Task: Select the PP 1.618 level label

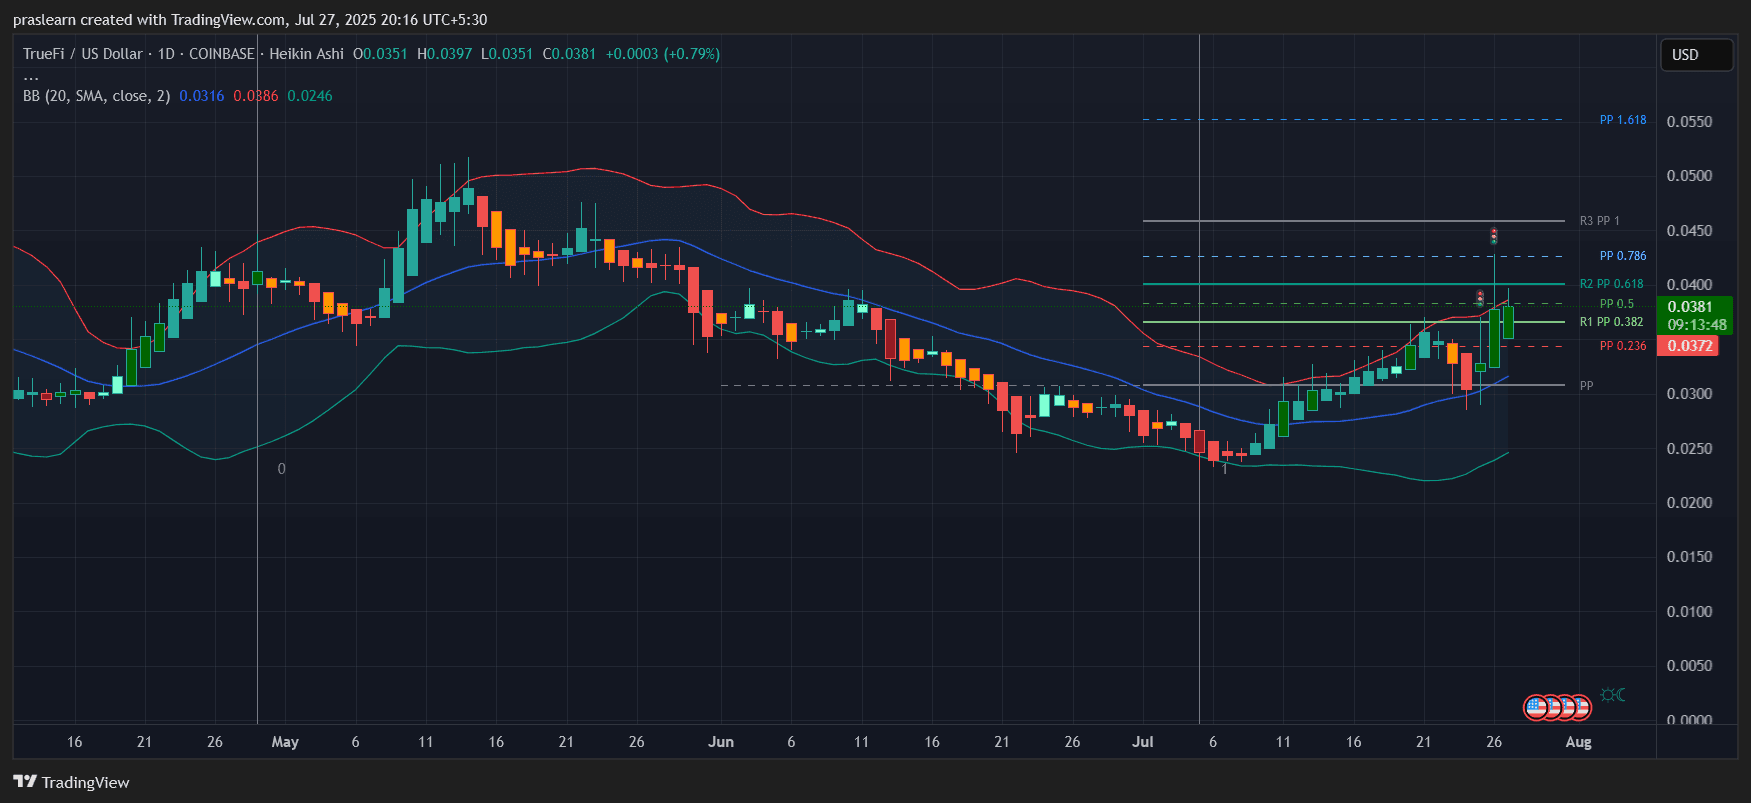Action: tap(1622, 120)
